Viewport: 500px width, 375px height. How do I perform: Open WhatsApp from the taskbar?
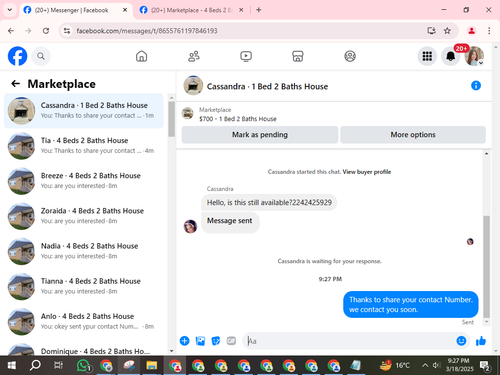coord(83,366)
